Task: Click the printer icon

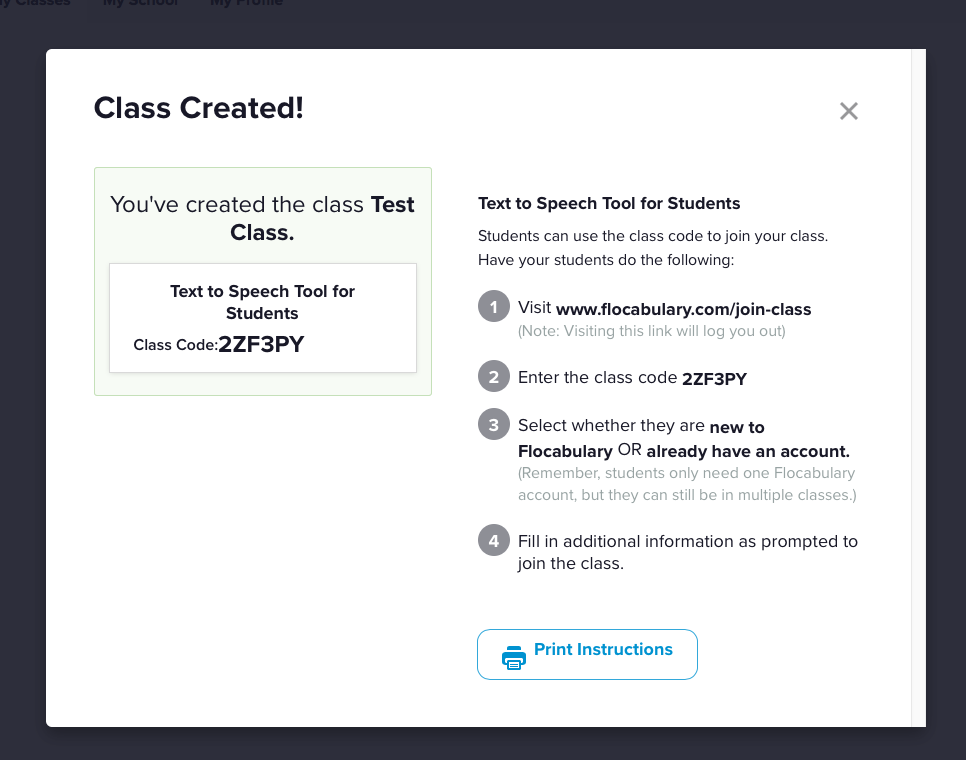Action: [514, 657]
